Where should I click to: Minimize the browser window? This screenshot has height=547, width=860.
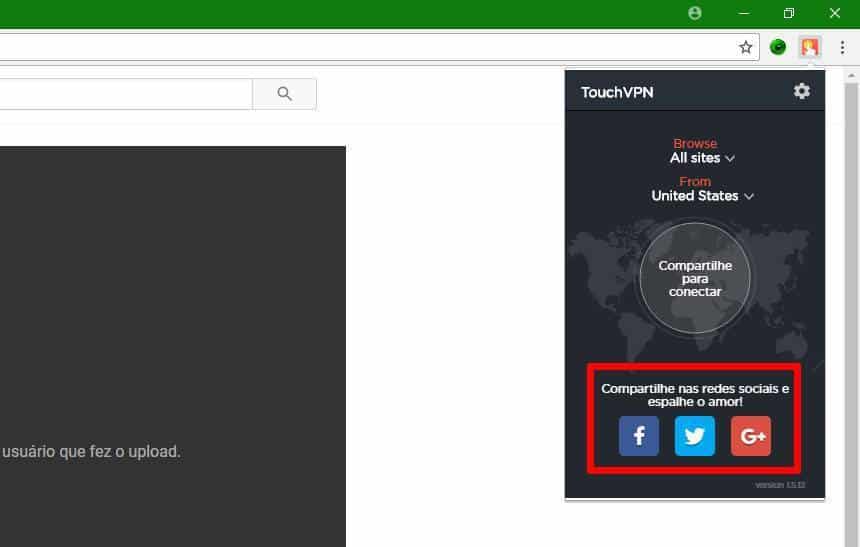[744, 13]
